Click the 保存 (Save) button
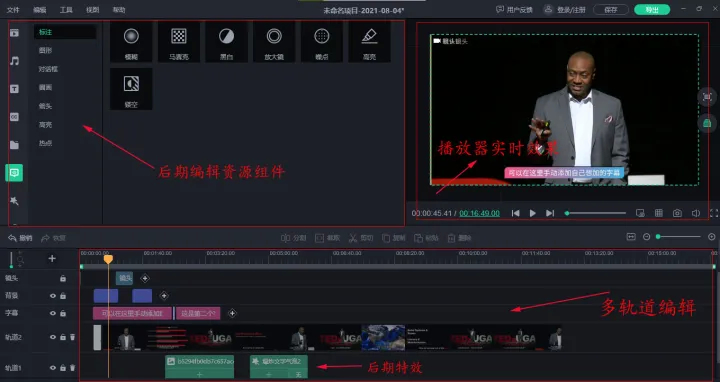 pos(611,9)
